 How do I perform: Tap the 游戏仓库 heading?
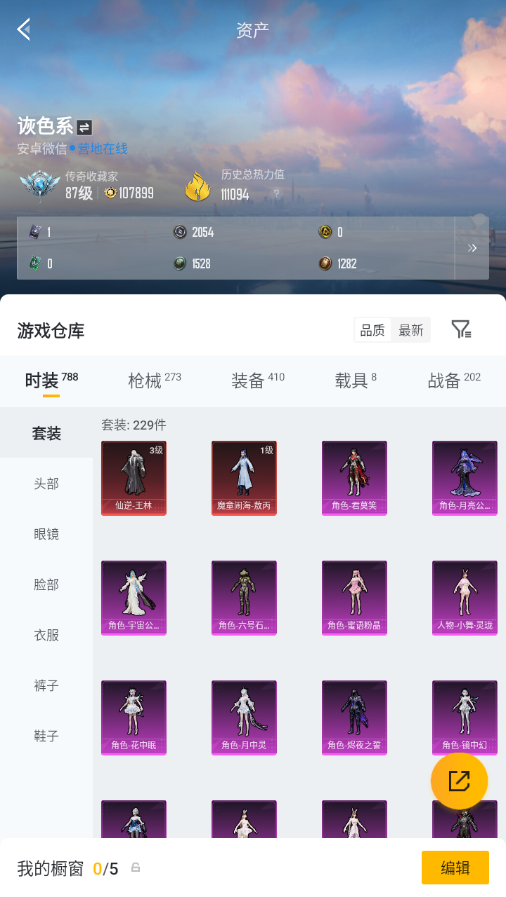click(x=51, y=330)
